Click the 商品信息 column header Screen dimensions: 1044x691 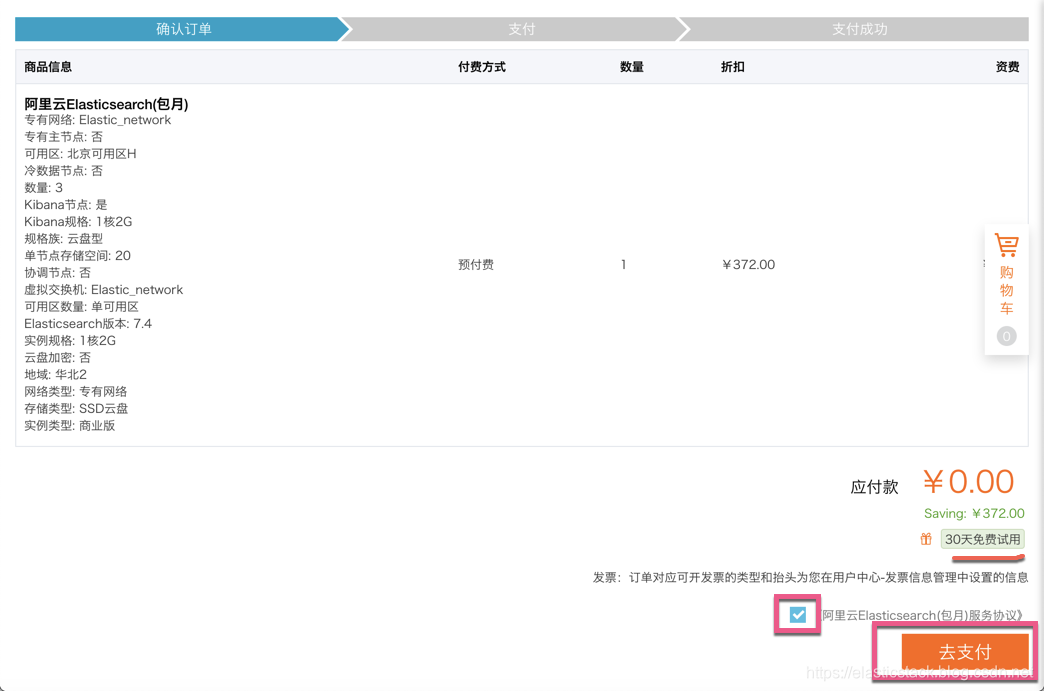coord(48,67)
